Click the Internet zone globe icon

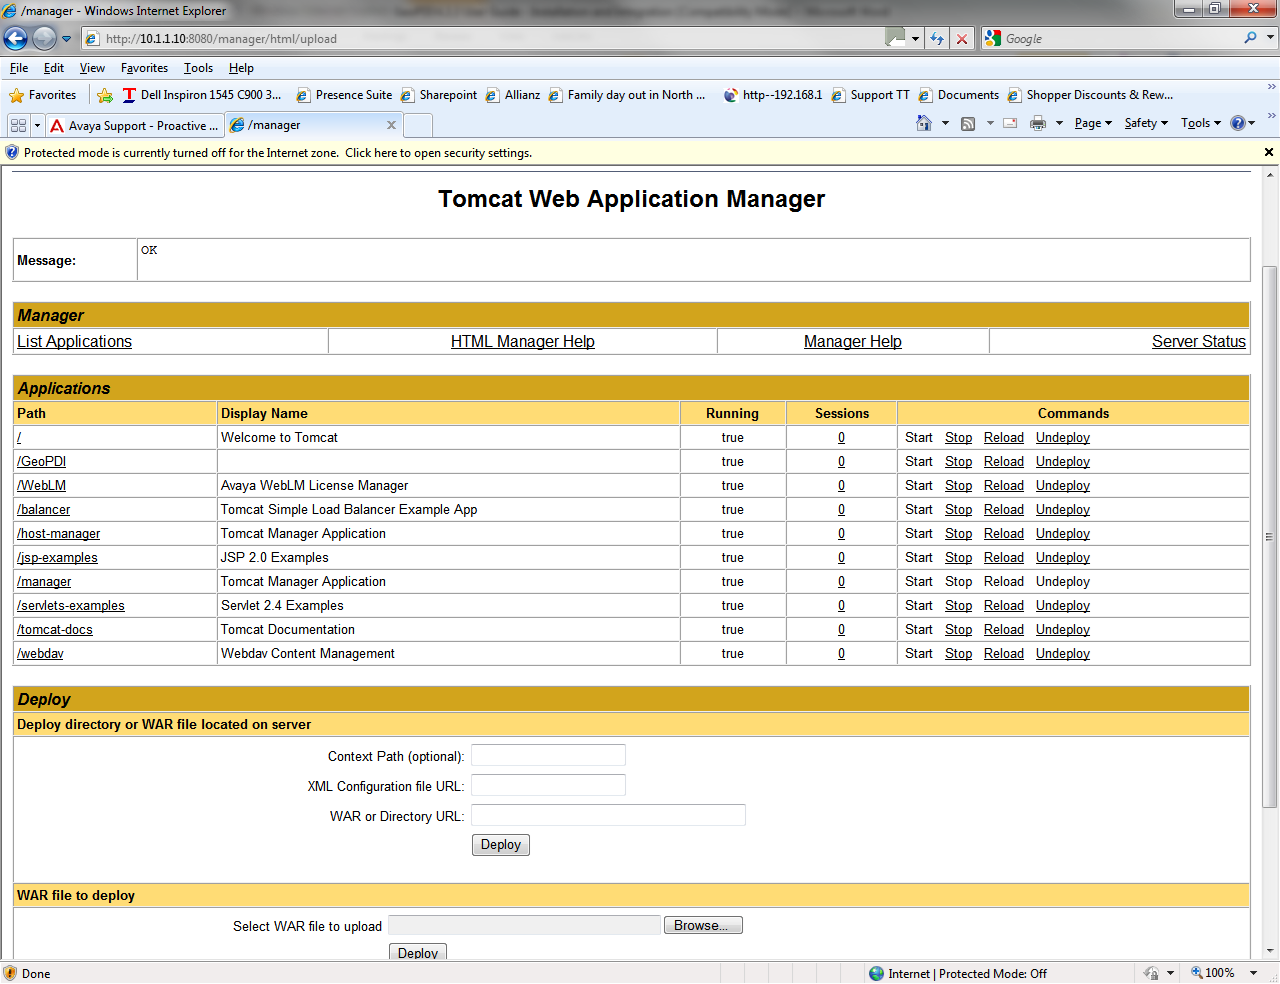click(877, 973)
